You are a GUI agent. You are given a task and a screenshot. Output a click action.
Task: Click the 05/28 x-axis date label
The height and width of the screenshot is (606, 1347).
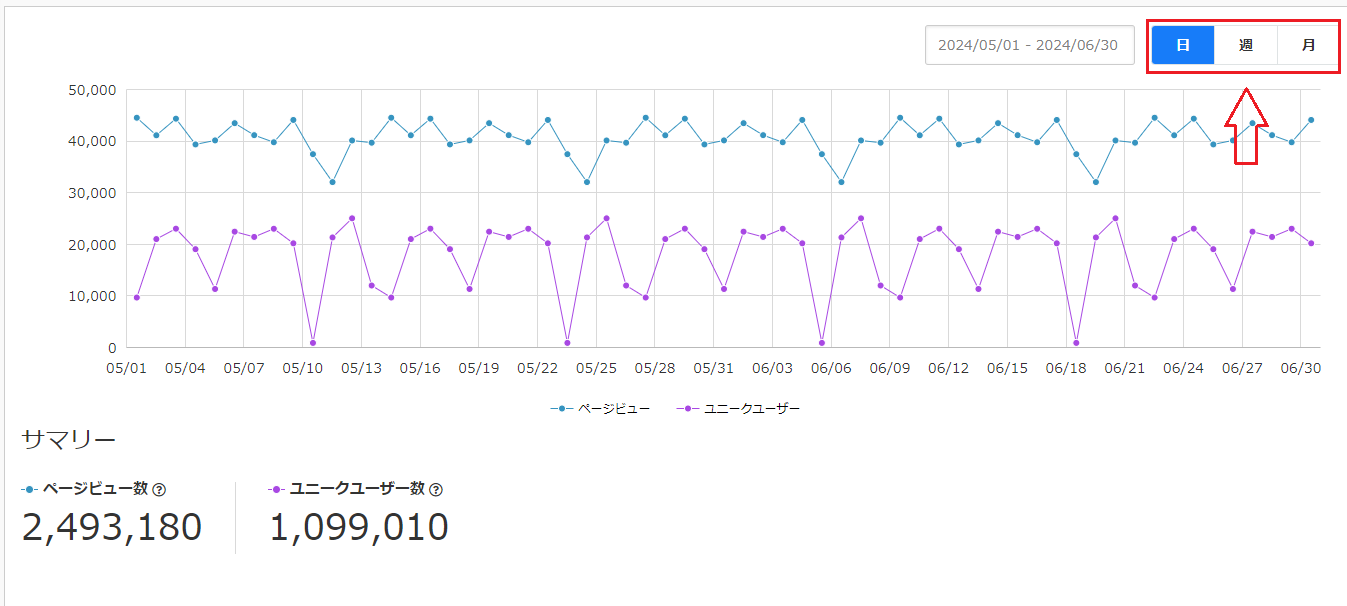(655, 368)
